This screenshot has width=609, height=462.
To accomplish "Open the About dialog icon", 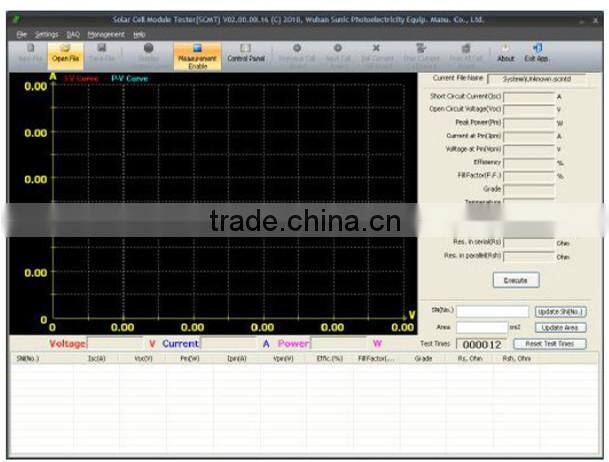I will (506, 52).
